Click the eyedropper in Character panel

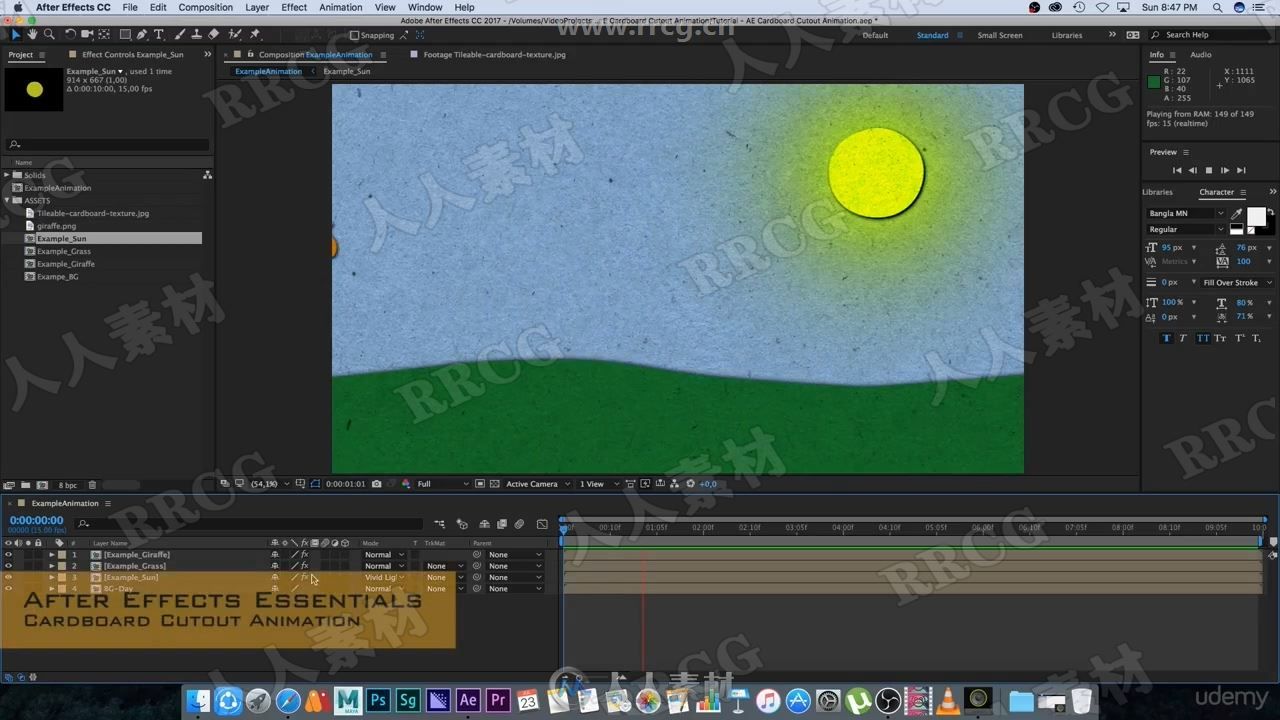coord(1236,213)
